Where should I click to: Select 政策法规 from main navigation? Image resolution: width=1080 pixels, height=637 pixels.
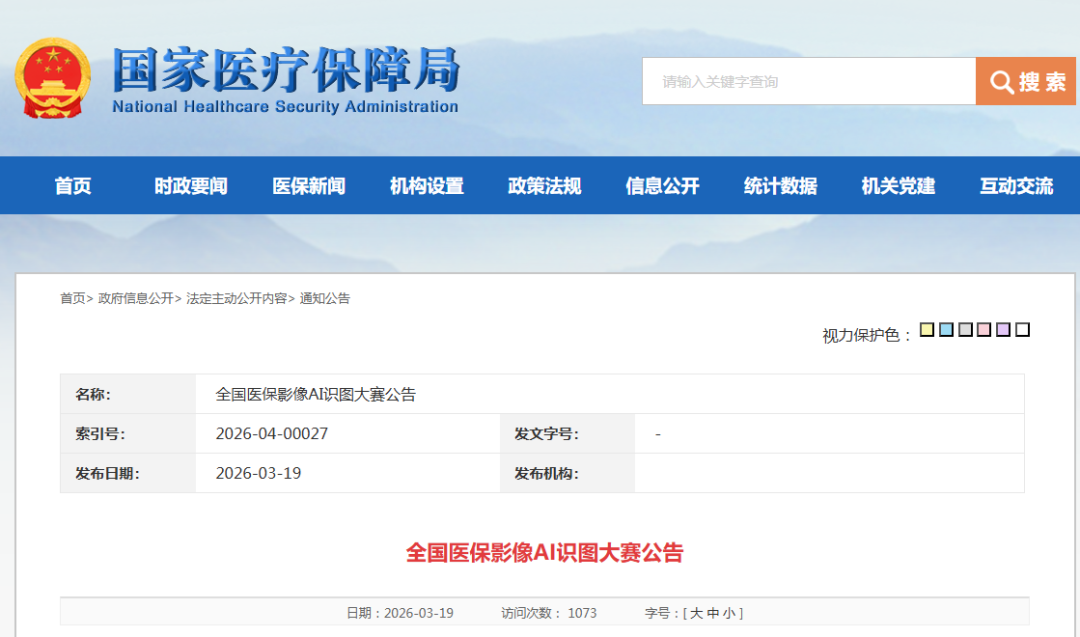[x=544, y=186]
